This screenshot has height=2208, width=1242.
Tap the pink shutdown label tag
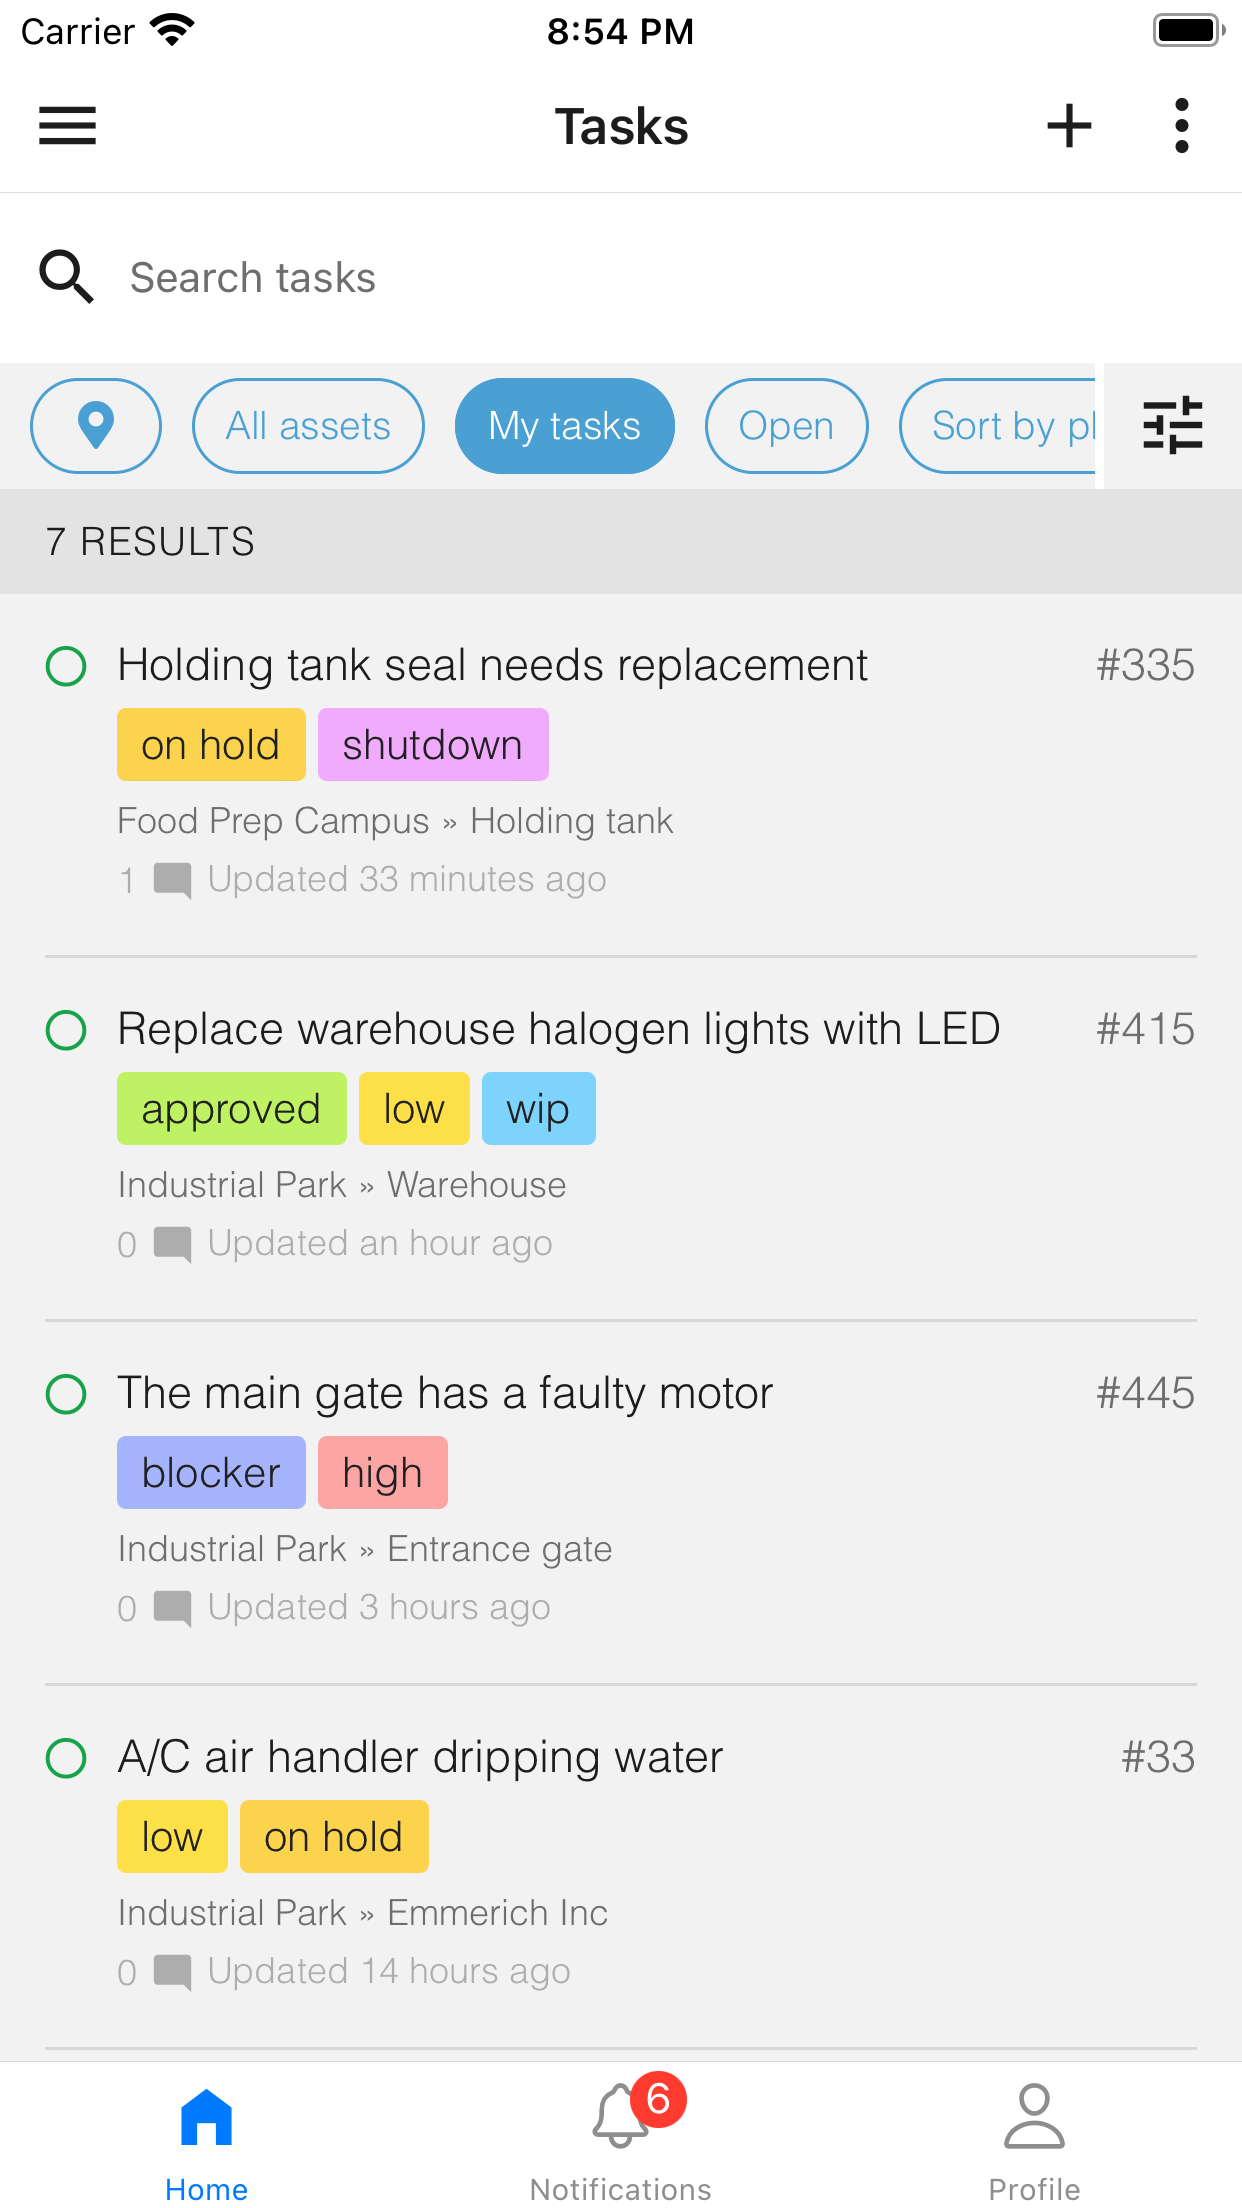pyautogui.click(x=432, y=745)
